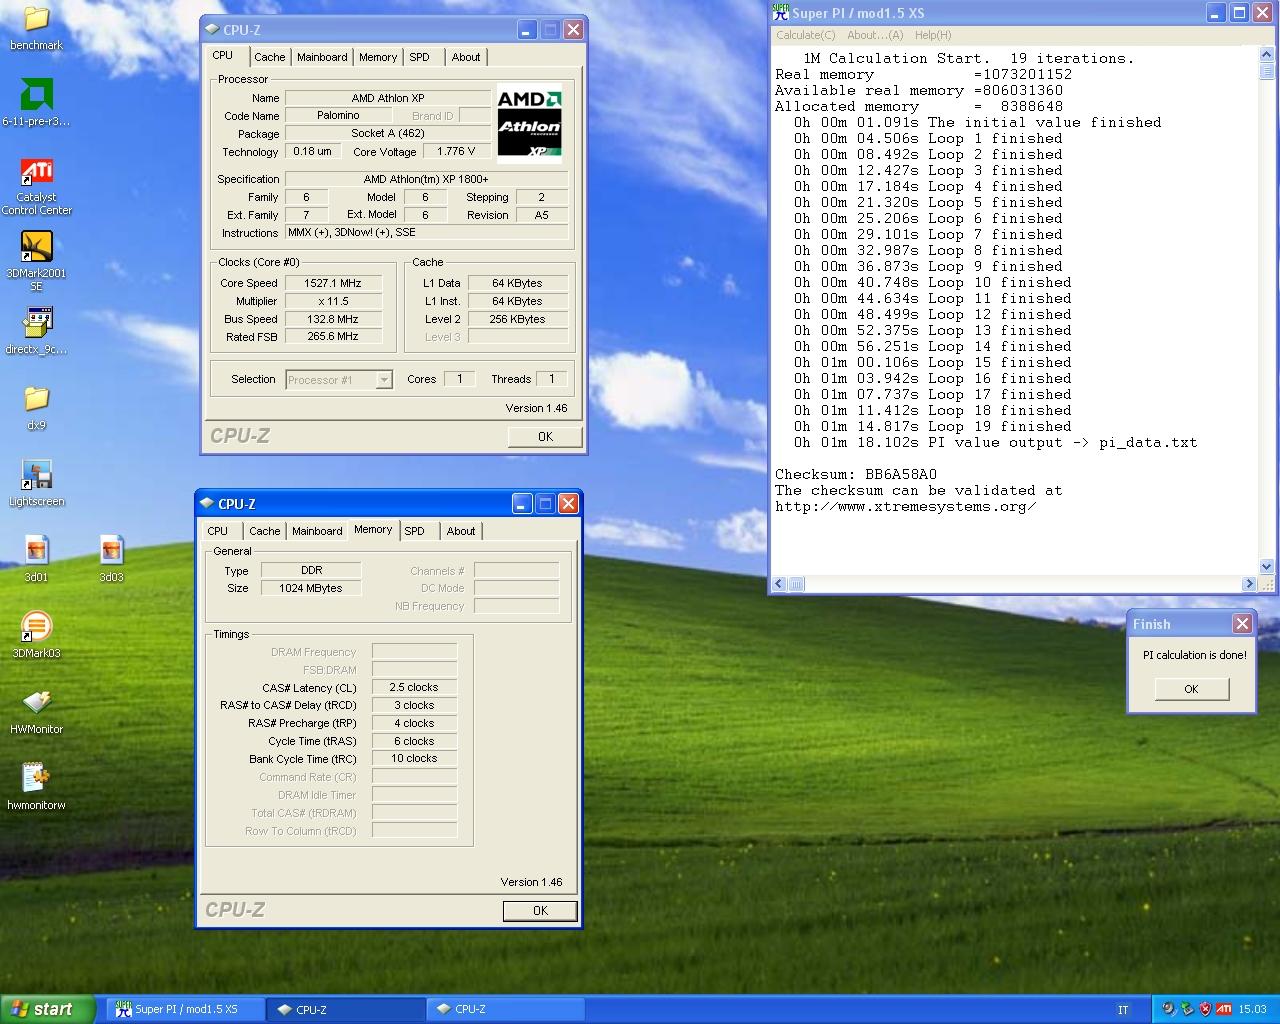Click the Rated FSB 265.6 MHz field
This screenshot has height=1024, width=1280.
(x=333, y=337)
